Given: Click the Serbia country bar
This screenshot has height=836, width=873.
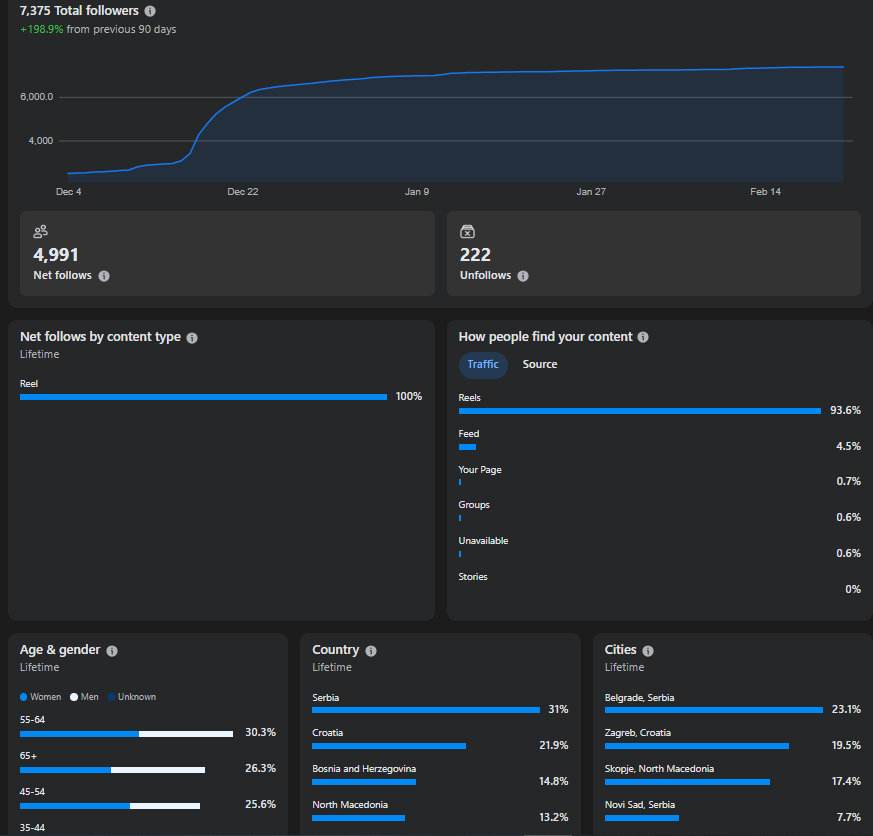Looking at the screenshot, I should (425, 710).
